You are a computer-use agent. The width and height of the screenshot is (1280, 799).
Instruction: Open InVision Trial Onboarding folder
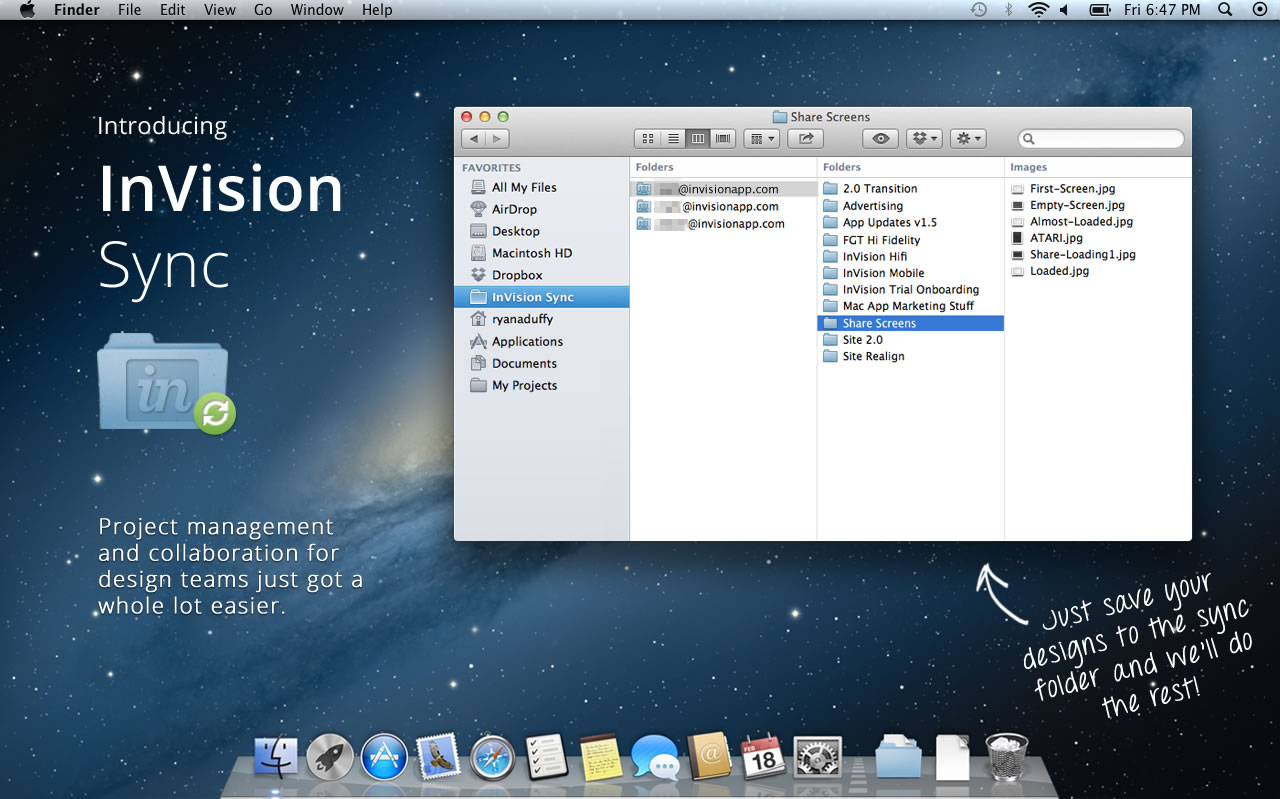[910, 289]
